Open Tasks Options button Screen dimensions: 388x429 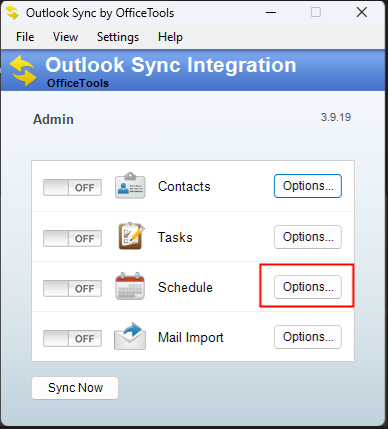coord(308,237)
